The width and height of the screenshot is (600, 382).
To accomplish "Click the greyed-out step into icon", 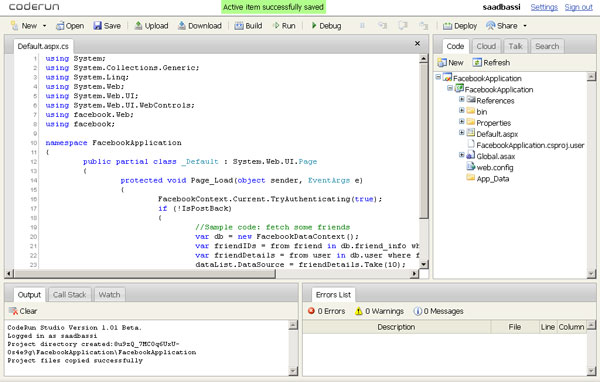I will 382,26.
